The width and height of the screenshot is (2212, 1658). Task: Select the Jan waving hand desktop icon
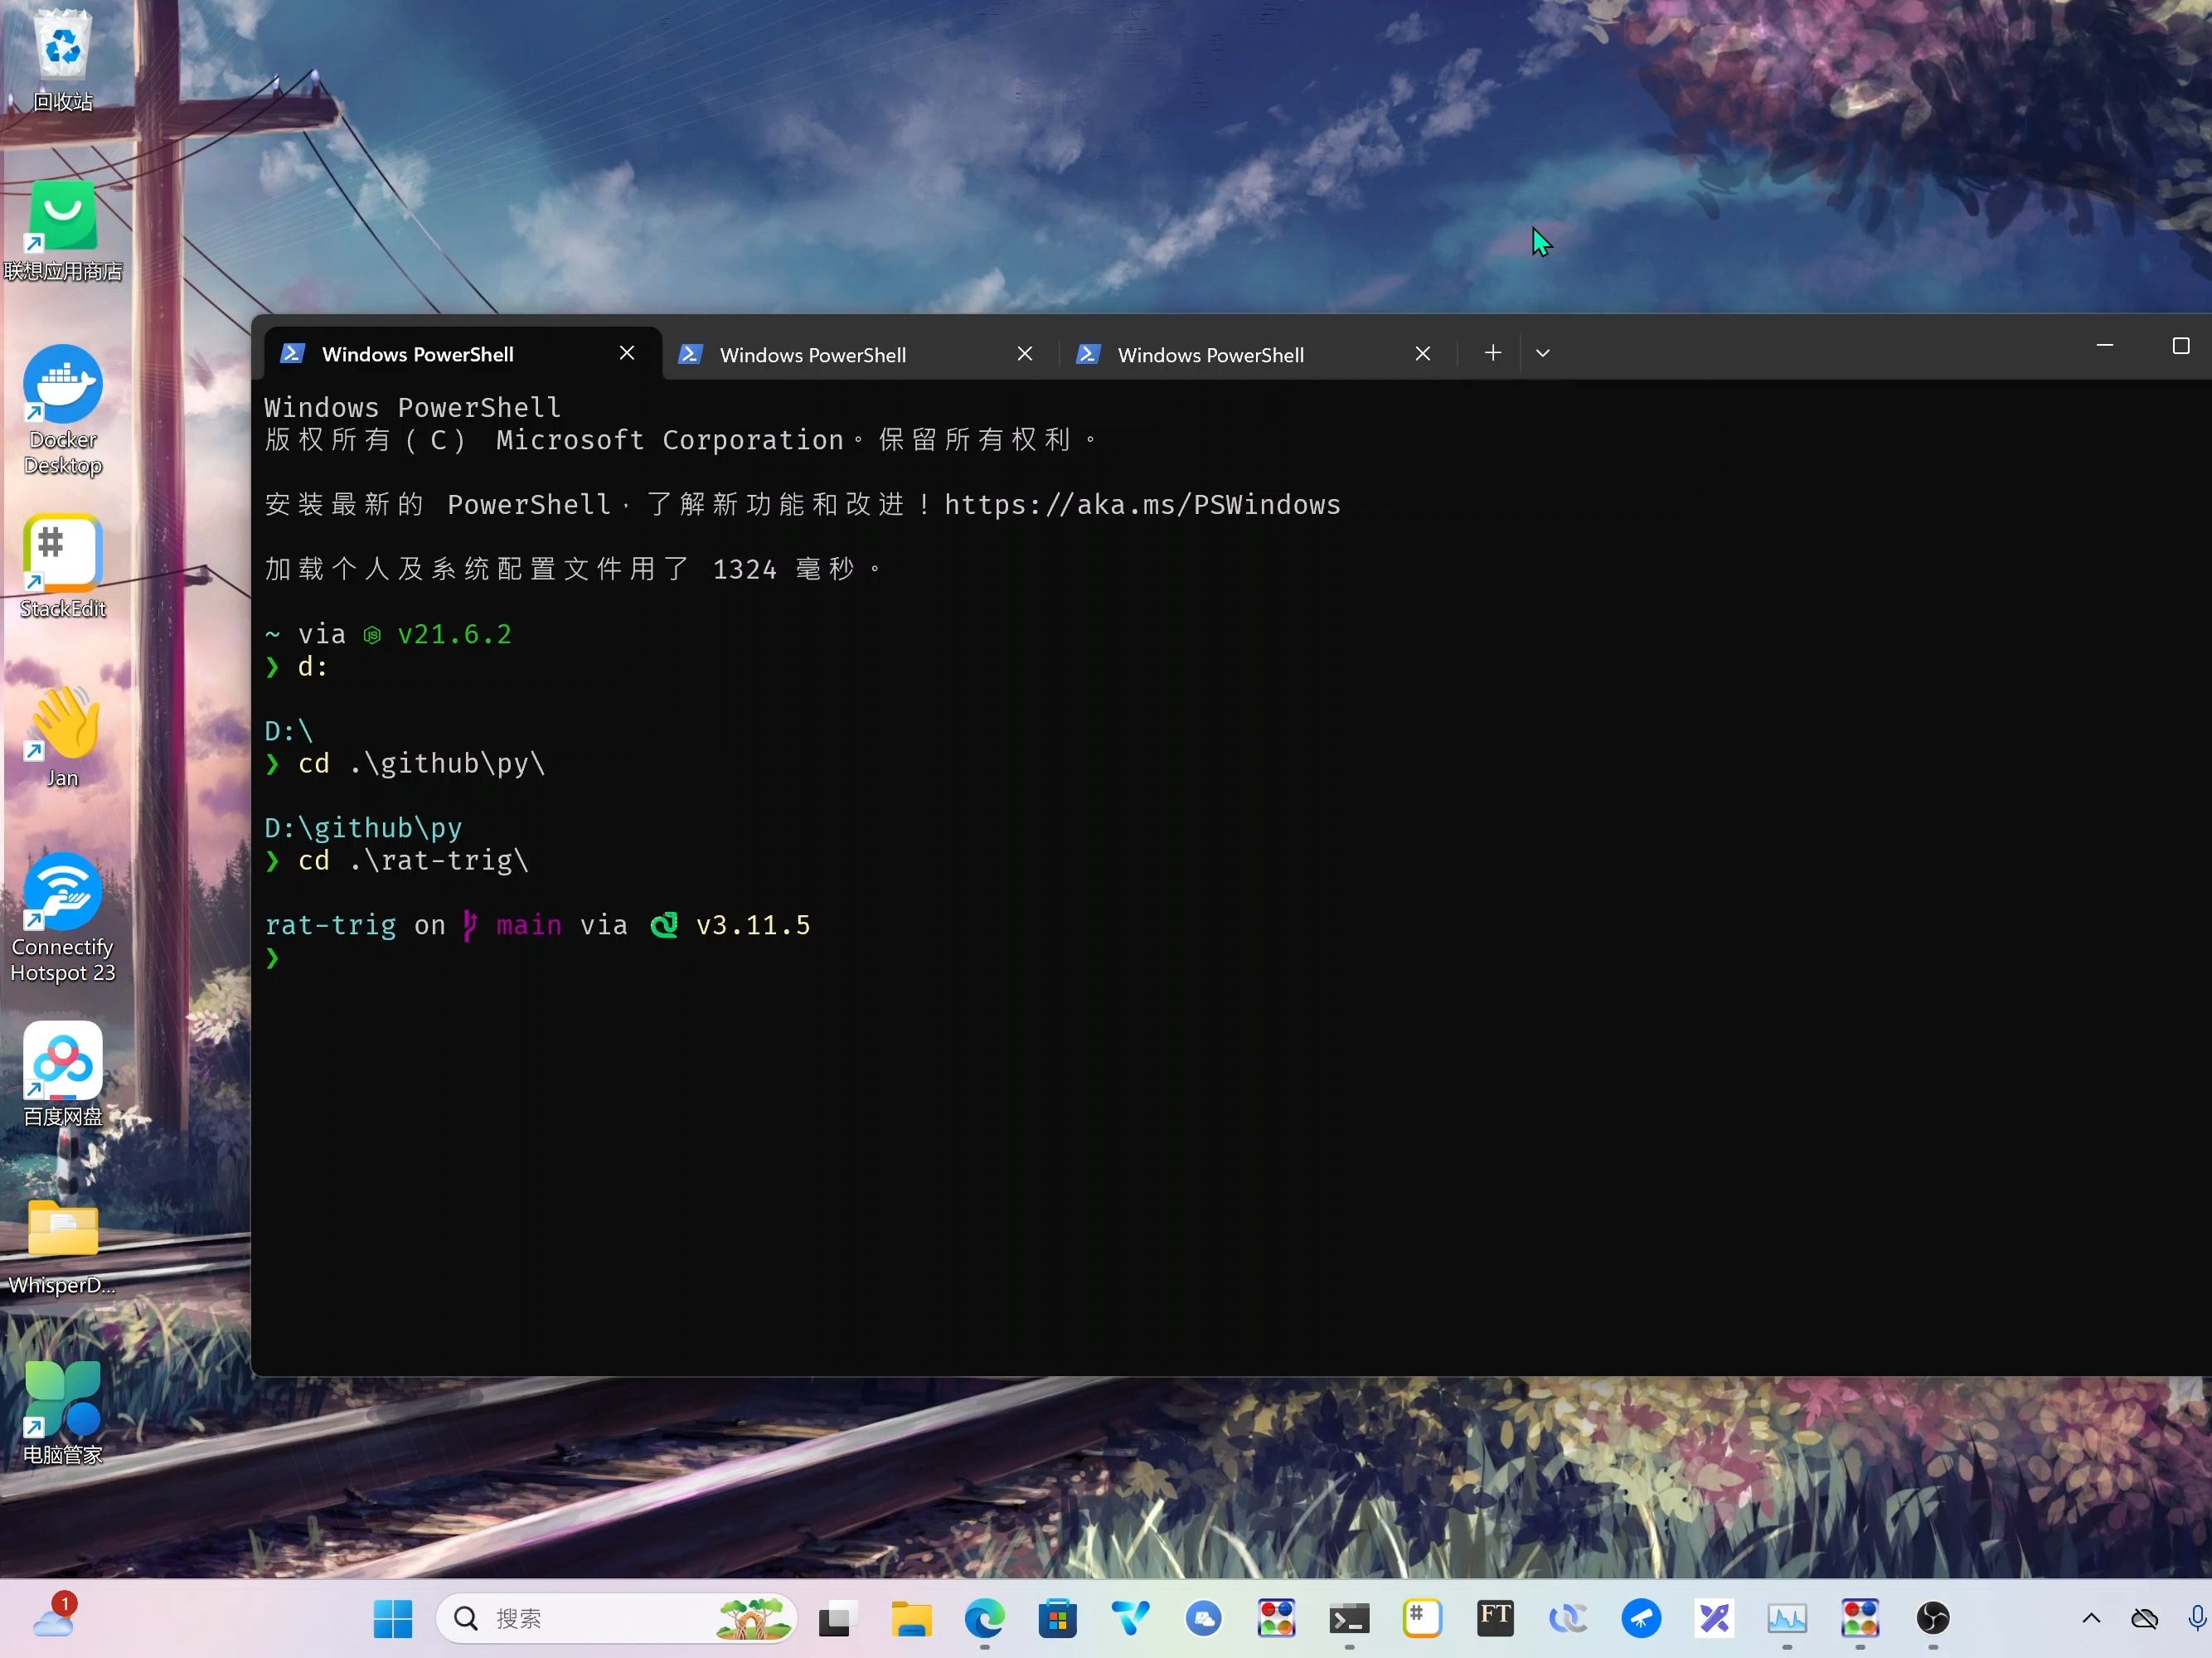[63, 723]
